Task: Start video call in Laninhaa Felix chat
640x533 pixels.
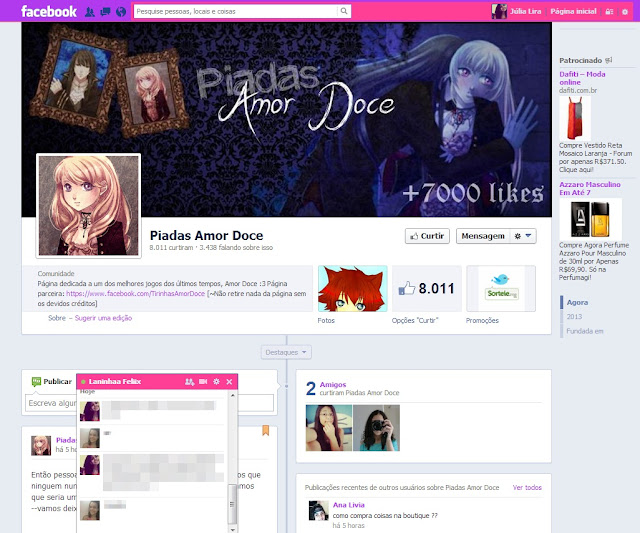Action: 203,382
